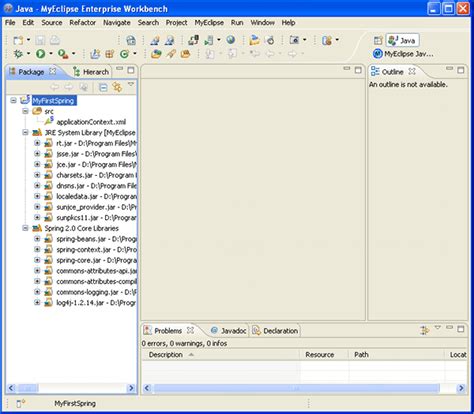Open the Source menu
This screenshot has height=414, width=474.
tap(52, 23)
